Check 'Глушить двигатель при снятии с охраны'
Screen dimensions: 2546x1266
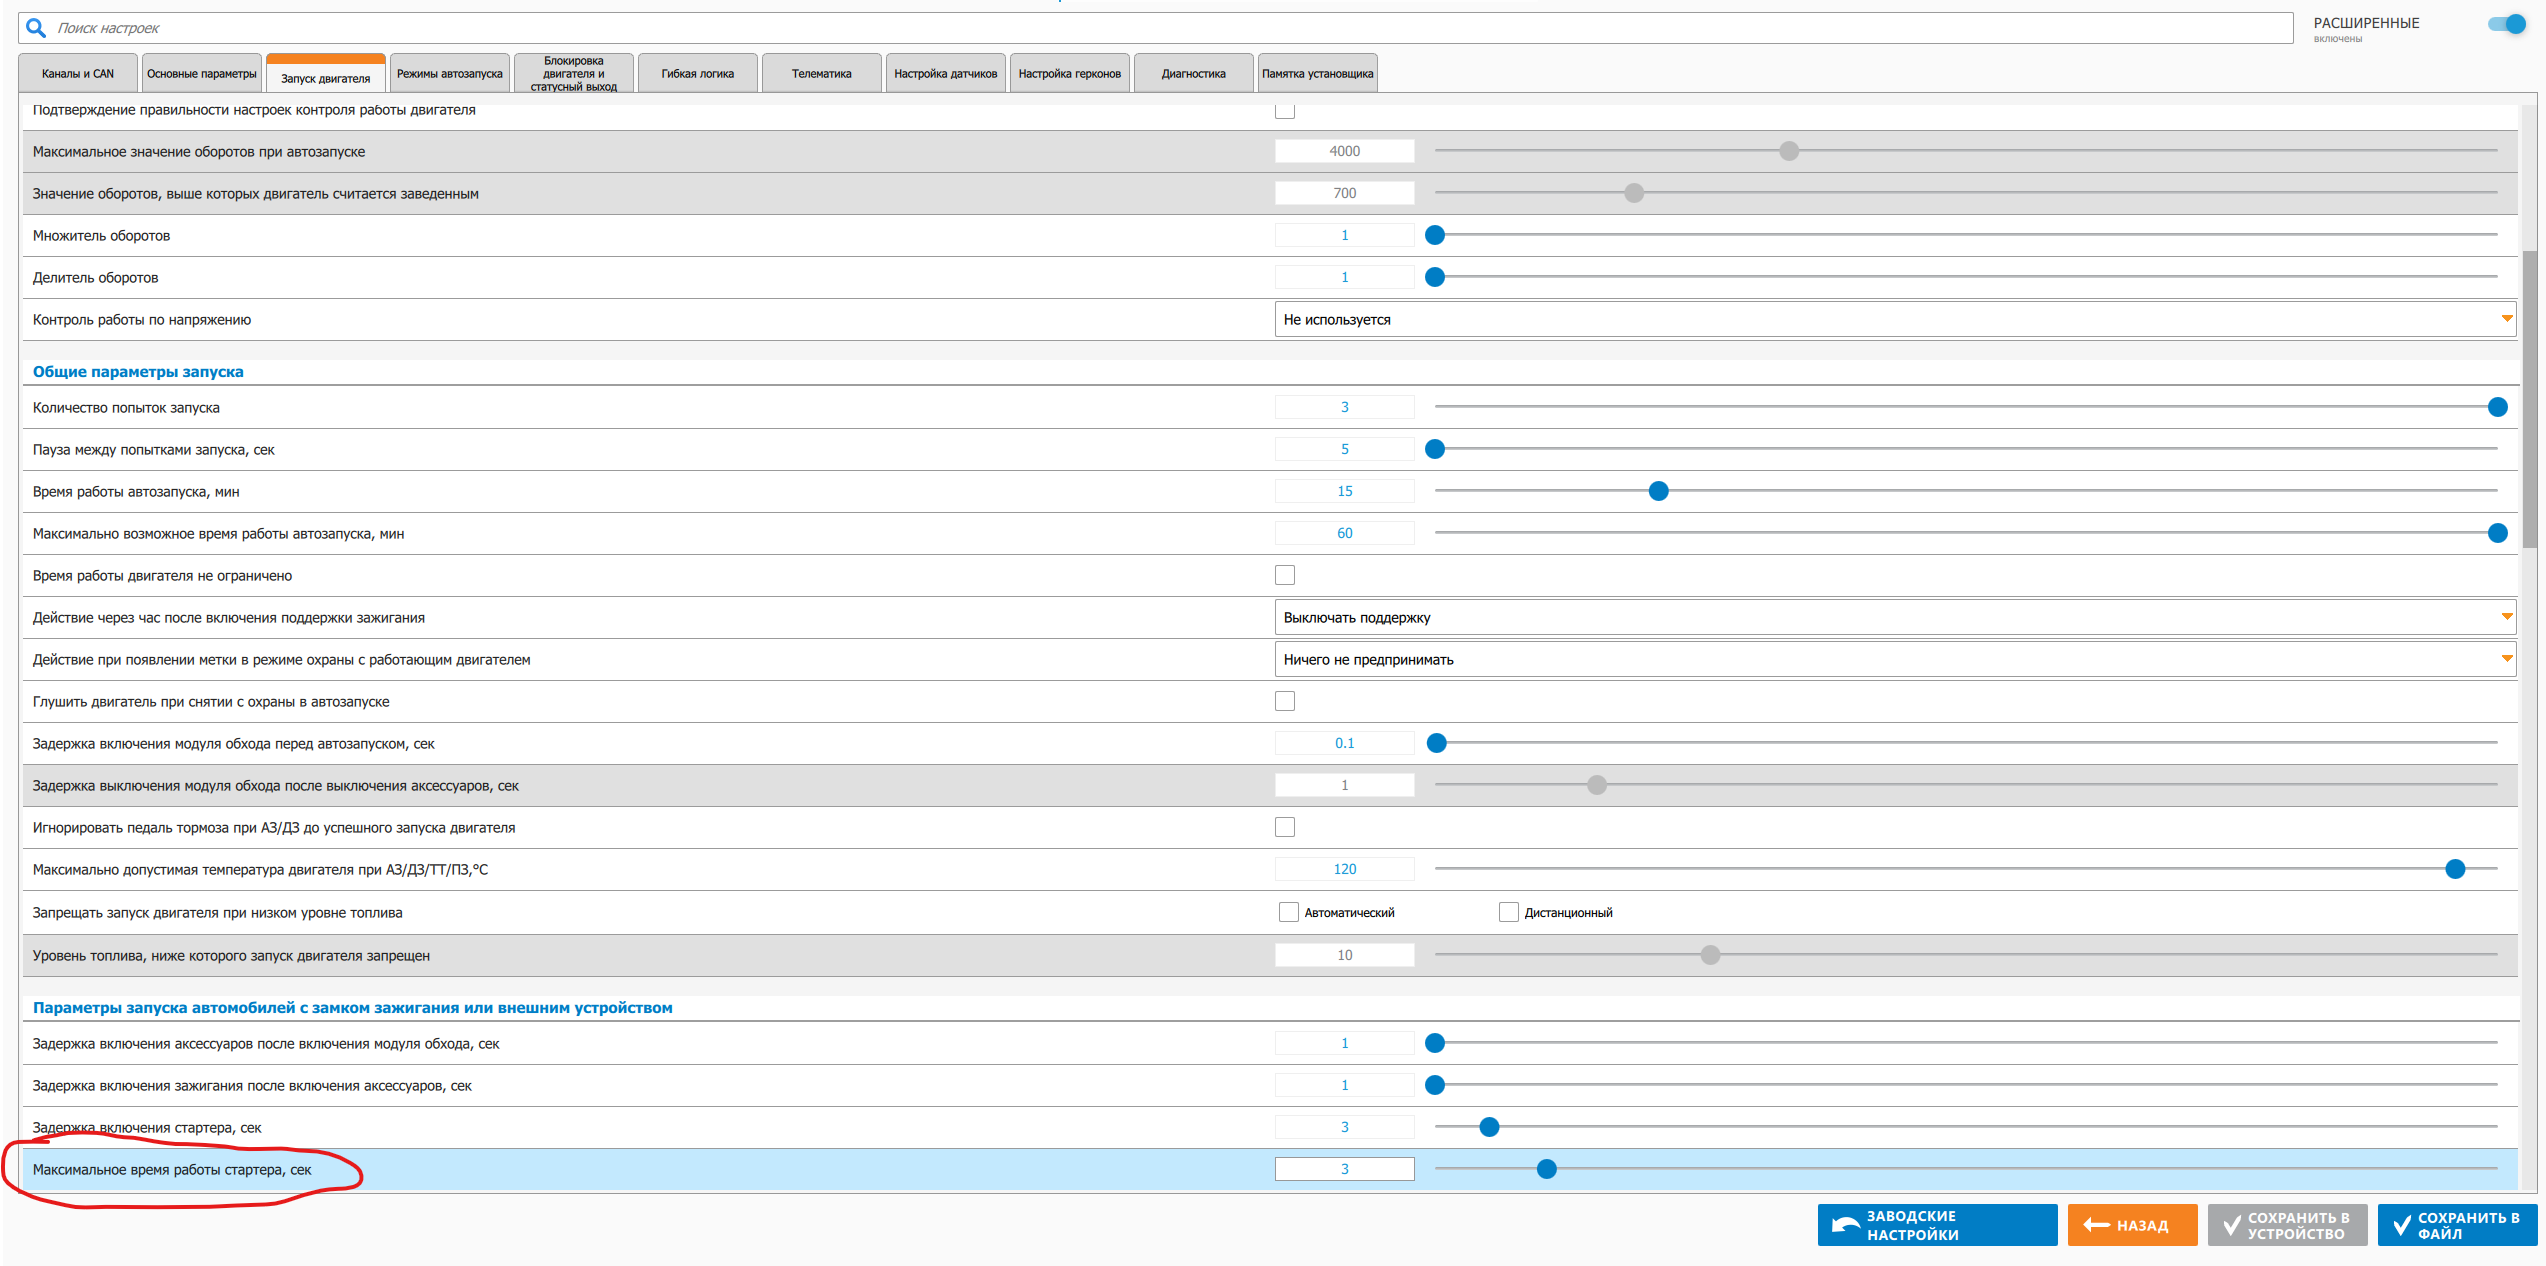1285,701
